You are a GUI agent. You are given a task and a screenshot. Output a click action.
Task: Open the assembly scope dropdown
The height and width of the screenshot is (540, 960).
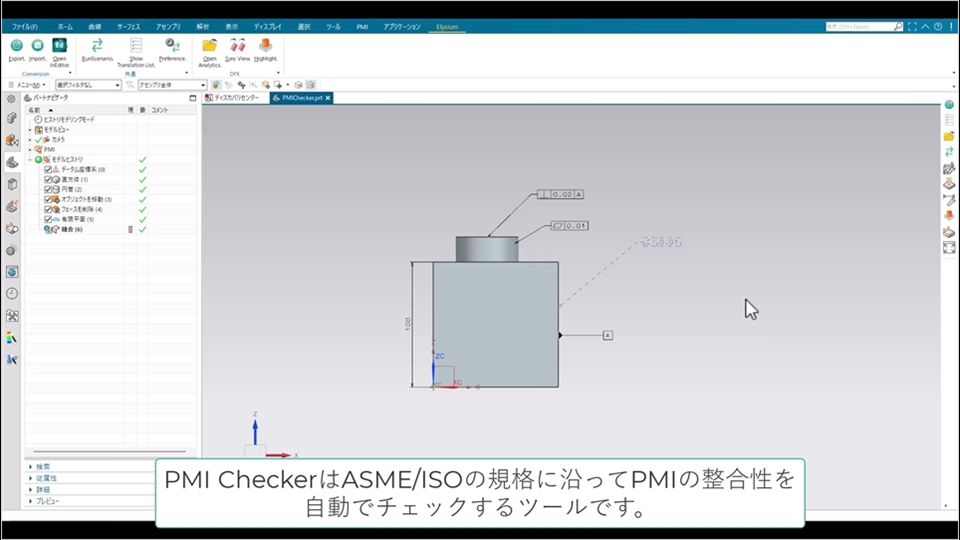[x=172, y=85]
